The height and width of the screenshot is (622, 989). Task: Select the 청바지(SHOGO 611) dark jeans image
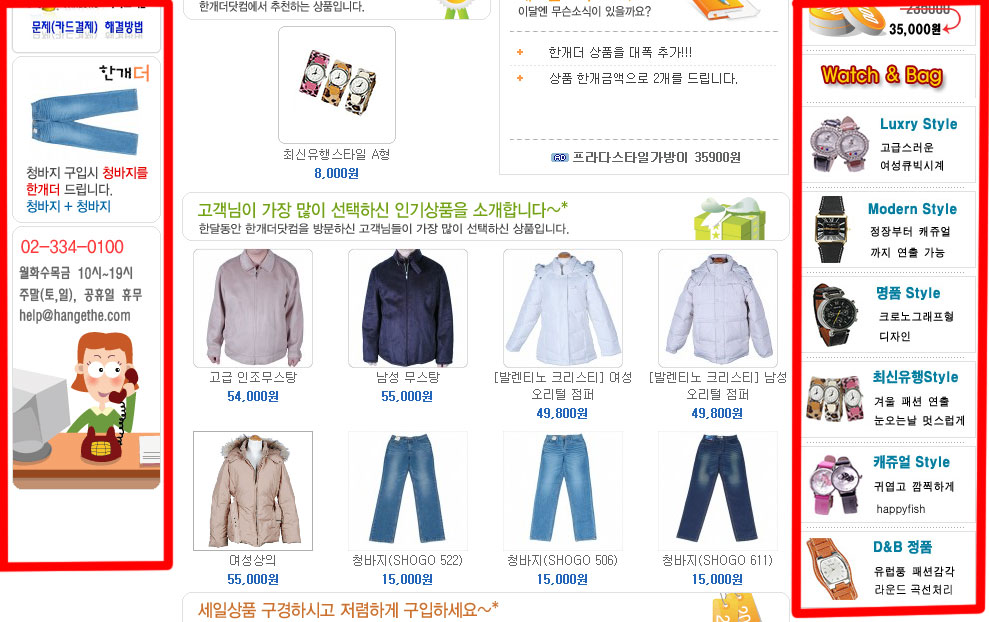[718, 490]
